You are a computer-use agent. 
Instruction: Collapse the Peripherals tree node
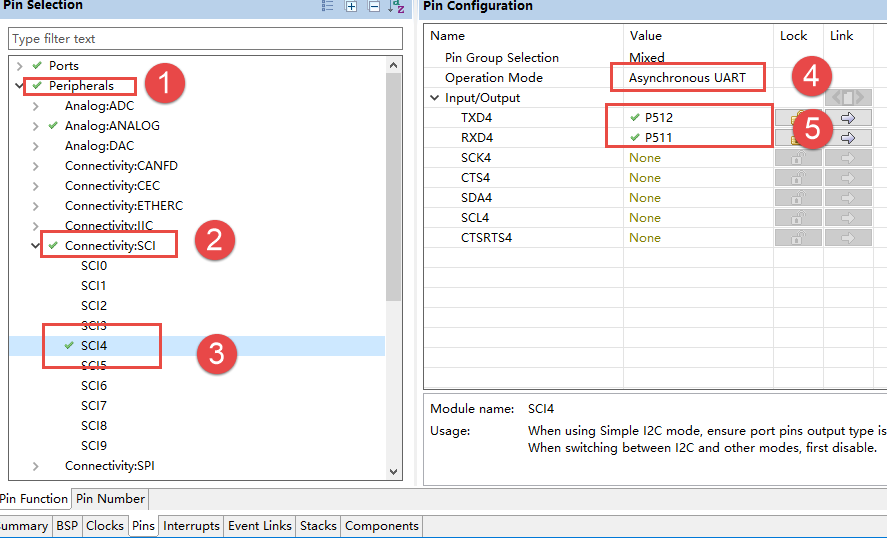point(19,86)
